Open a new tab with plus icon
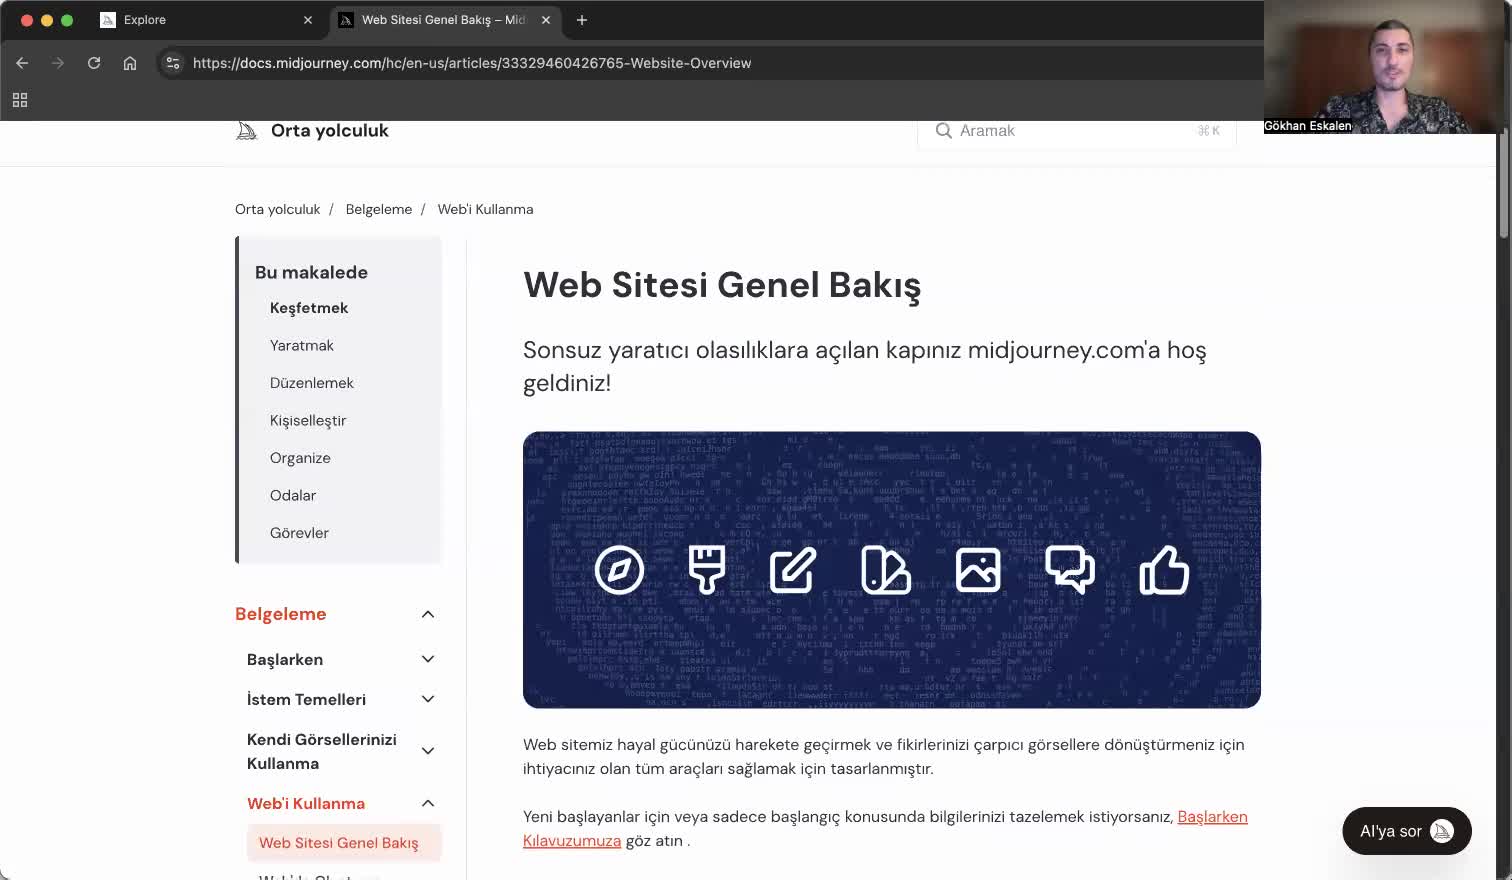1512x880 pixels. coord(582,20)
